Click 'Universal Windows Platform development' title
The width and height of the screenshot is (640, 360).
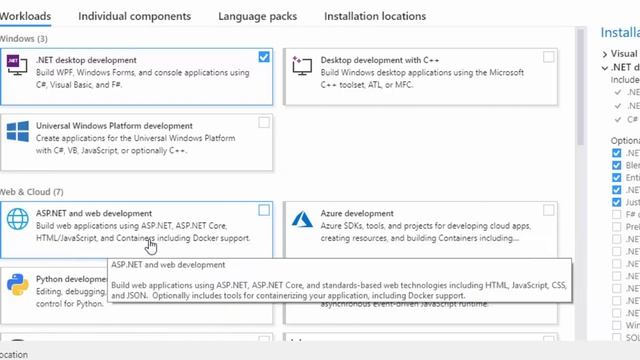point(114,126)
